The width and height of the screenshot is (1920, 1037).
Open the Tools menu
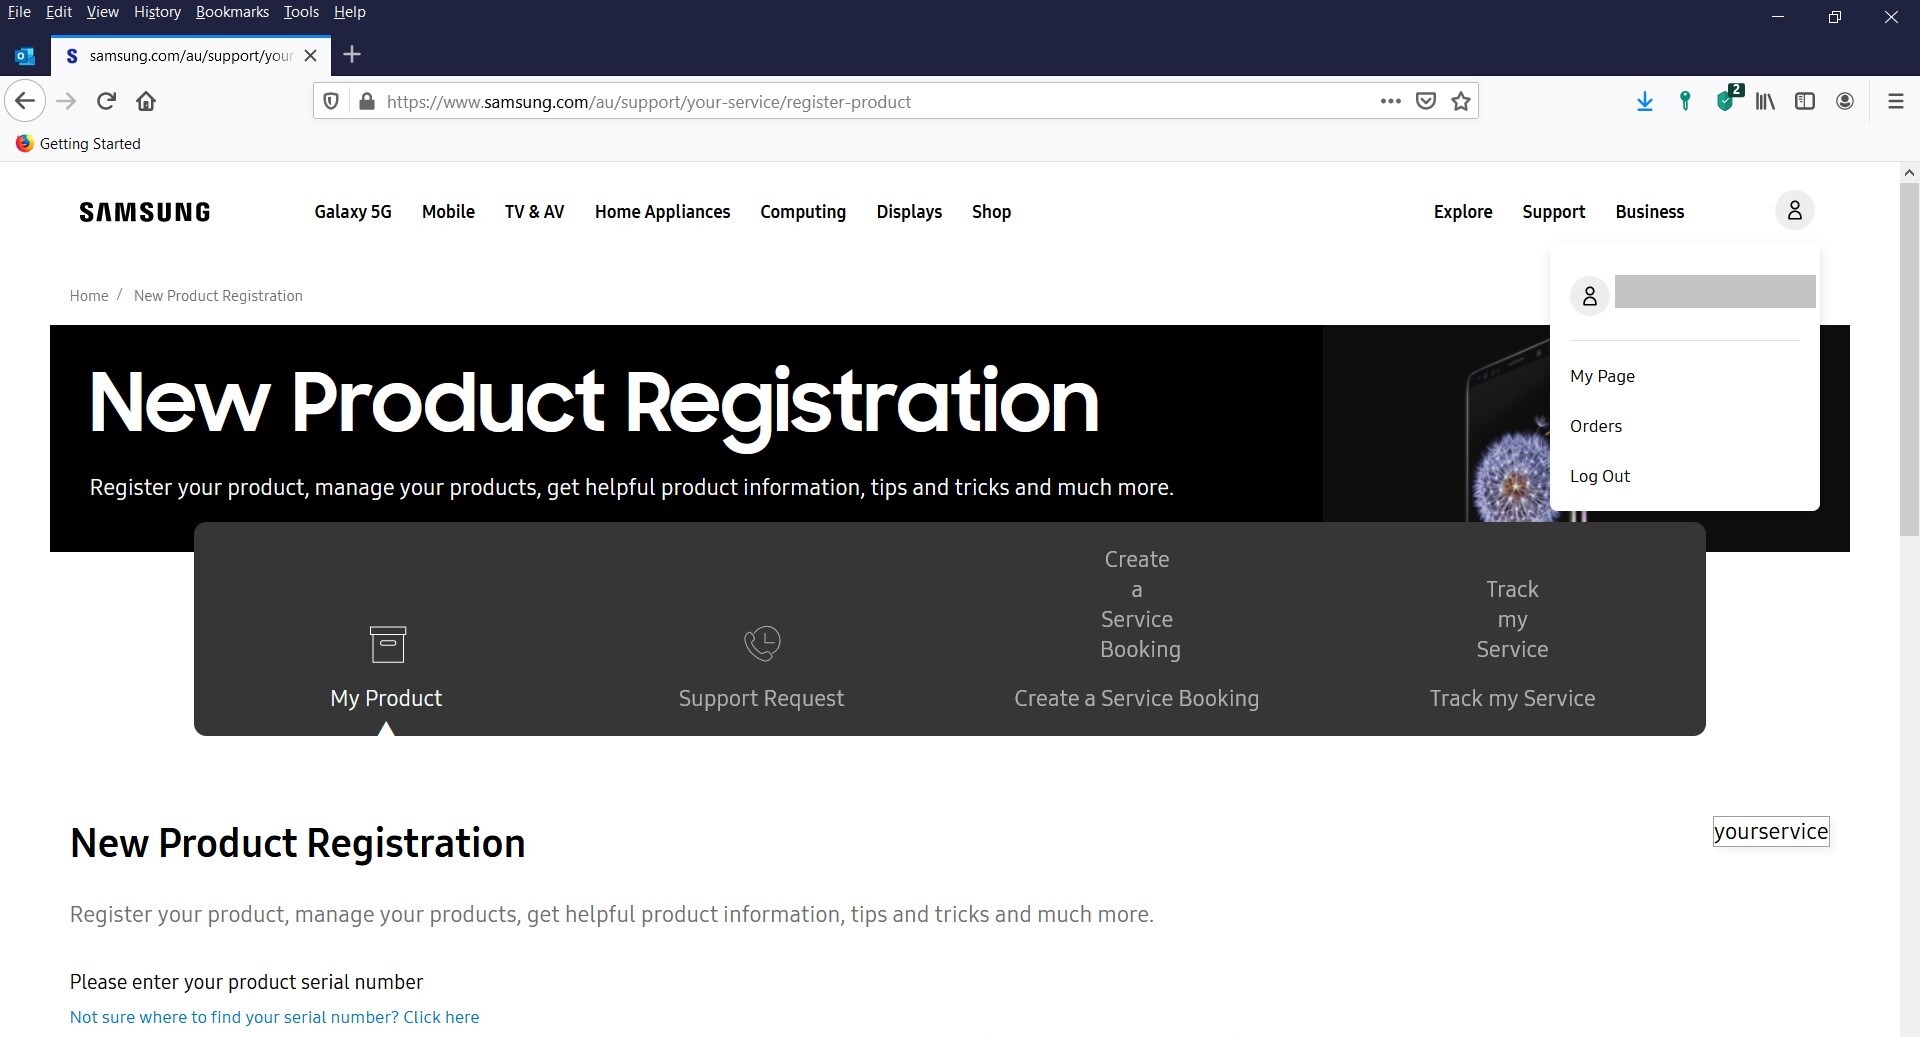[301, 12]
